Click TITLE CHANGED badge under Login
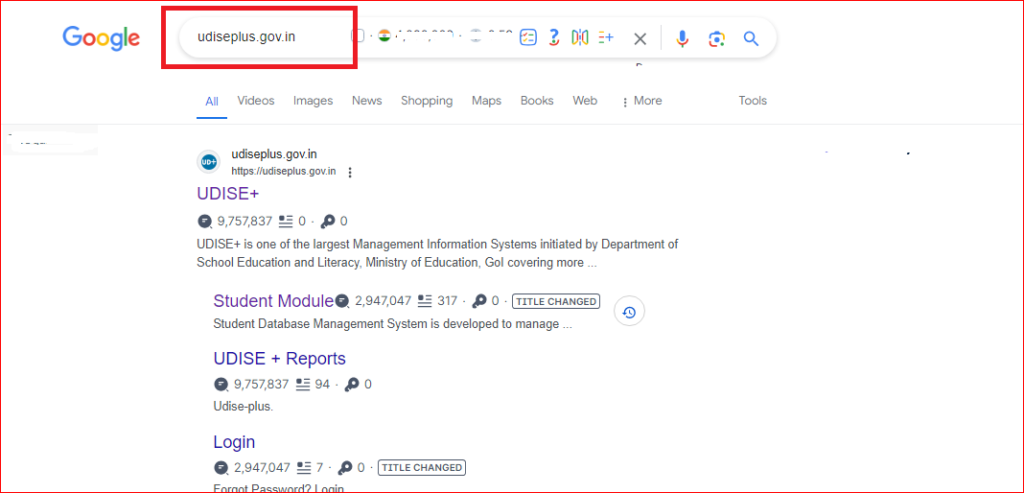 pyautogui.click(x=422, y=468)
